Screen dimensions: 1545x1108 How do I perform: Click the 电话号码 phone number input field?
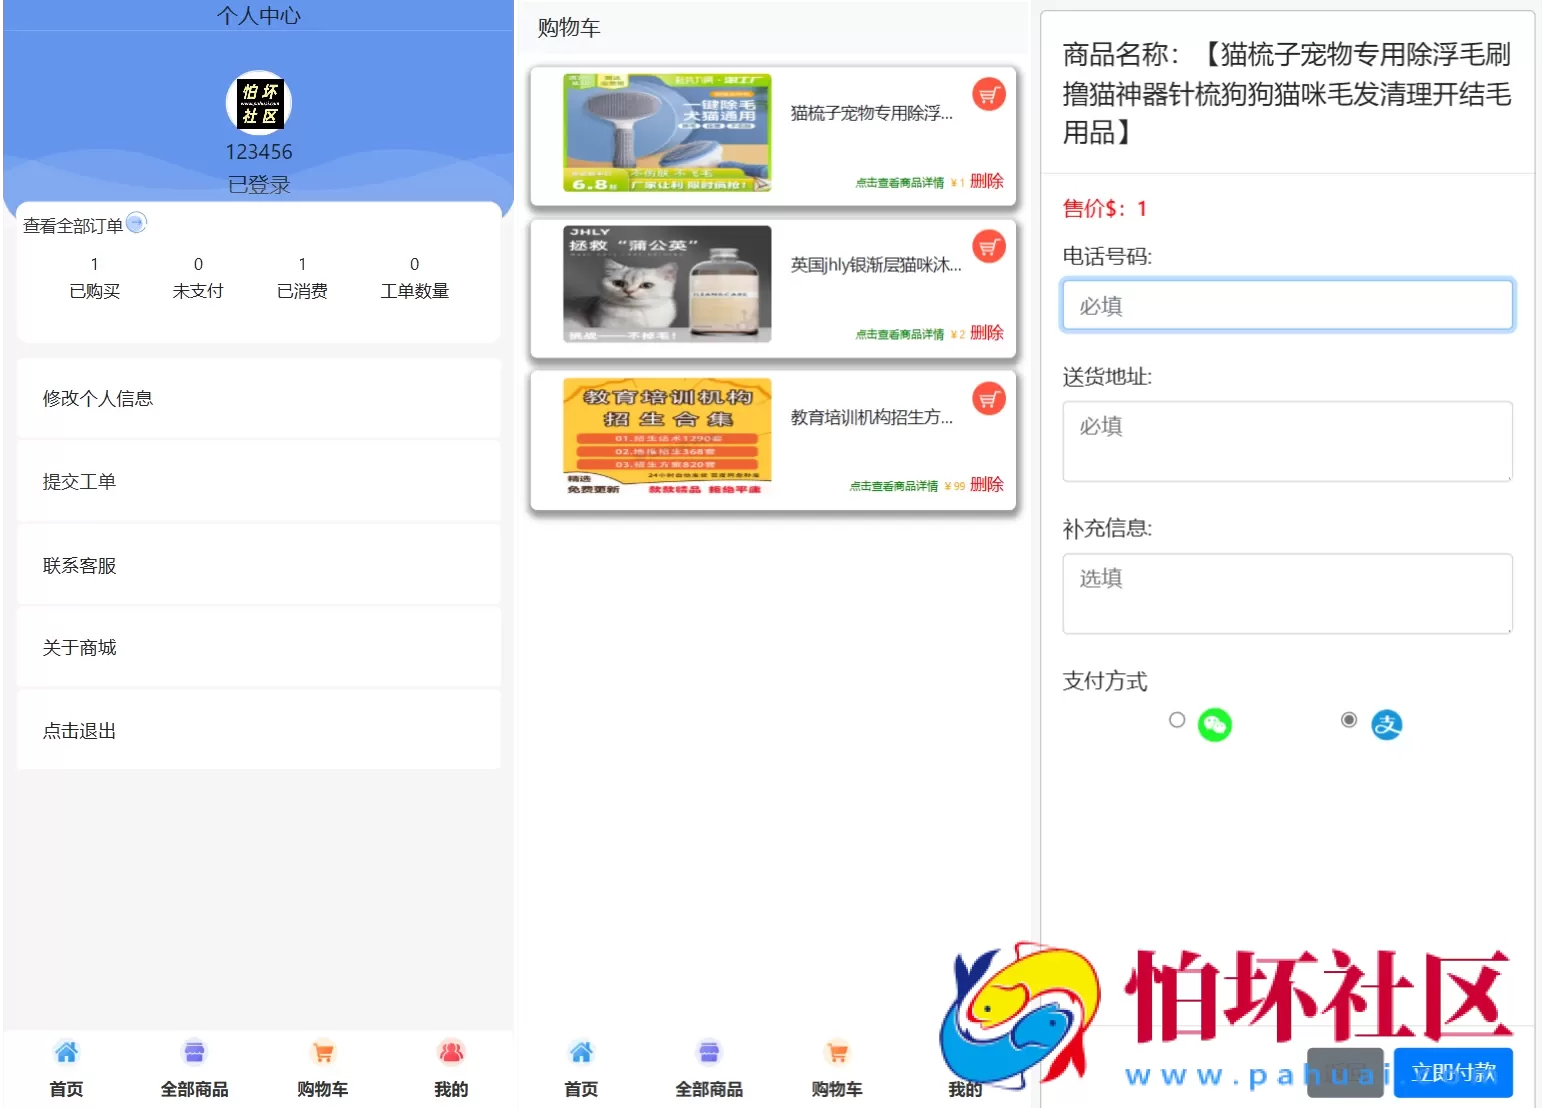[1286, 305]
